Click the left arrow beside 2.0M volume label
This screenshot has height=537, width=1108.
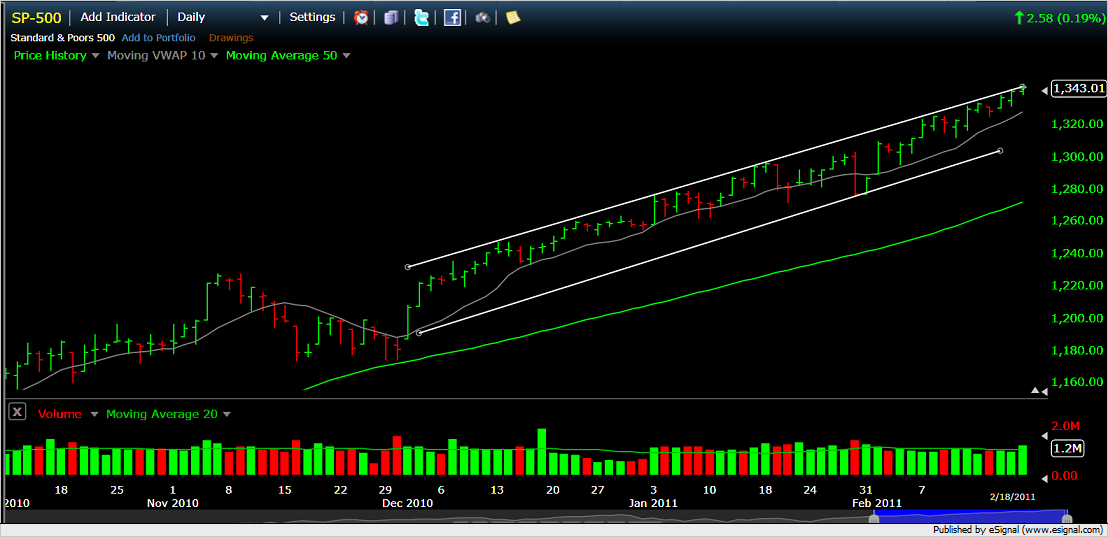pyautogui.click(x=1045, y=435)
